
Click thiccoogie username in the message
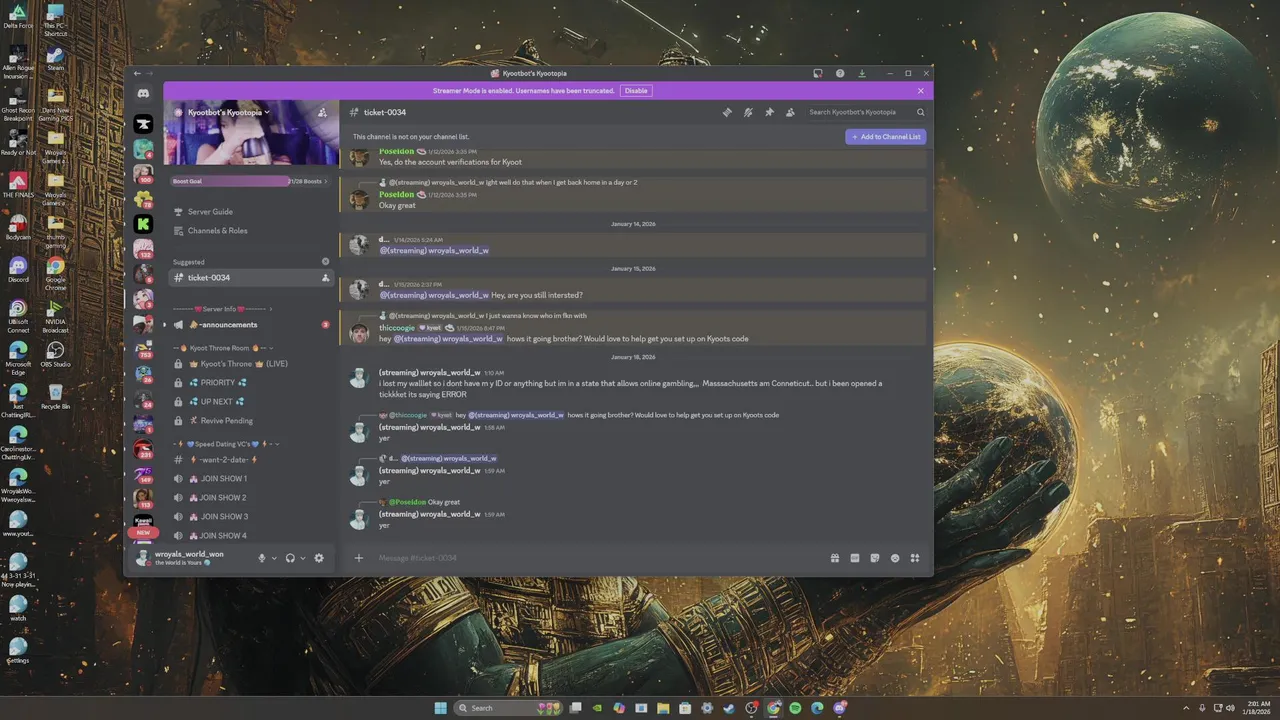(x=397, y=328)
